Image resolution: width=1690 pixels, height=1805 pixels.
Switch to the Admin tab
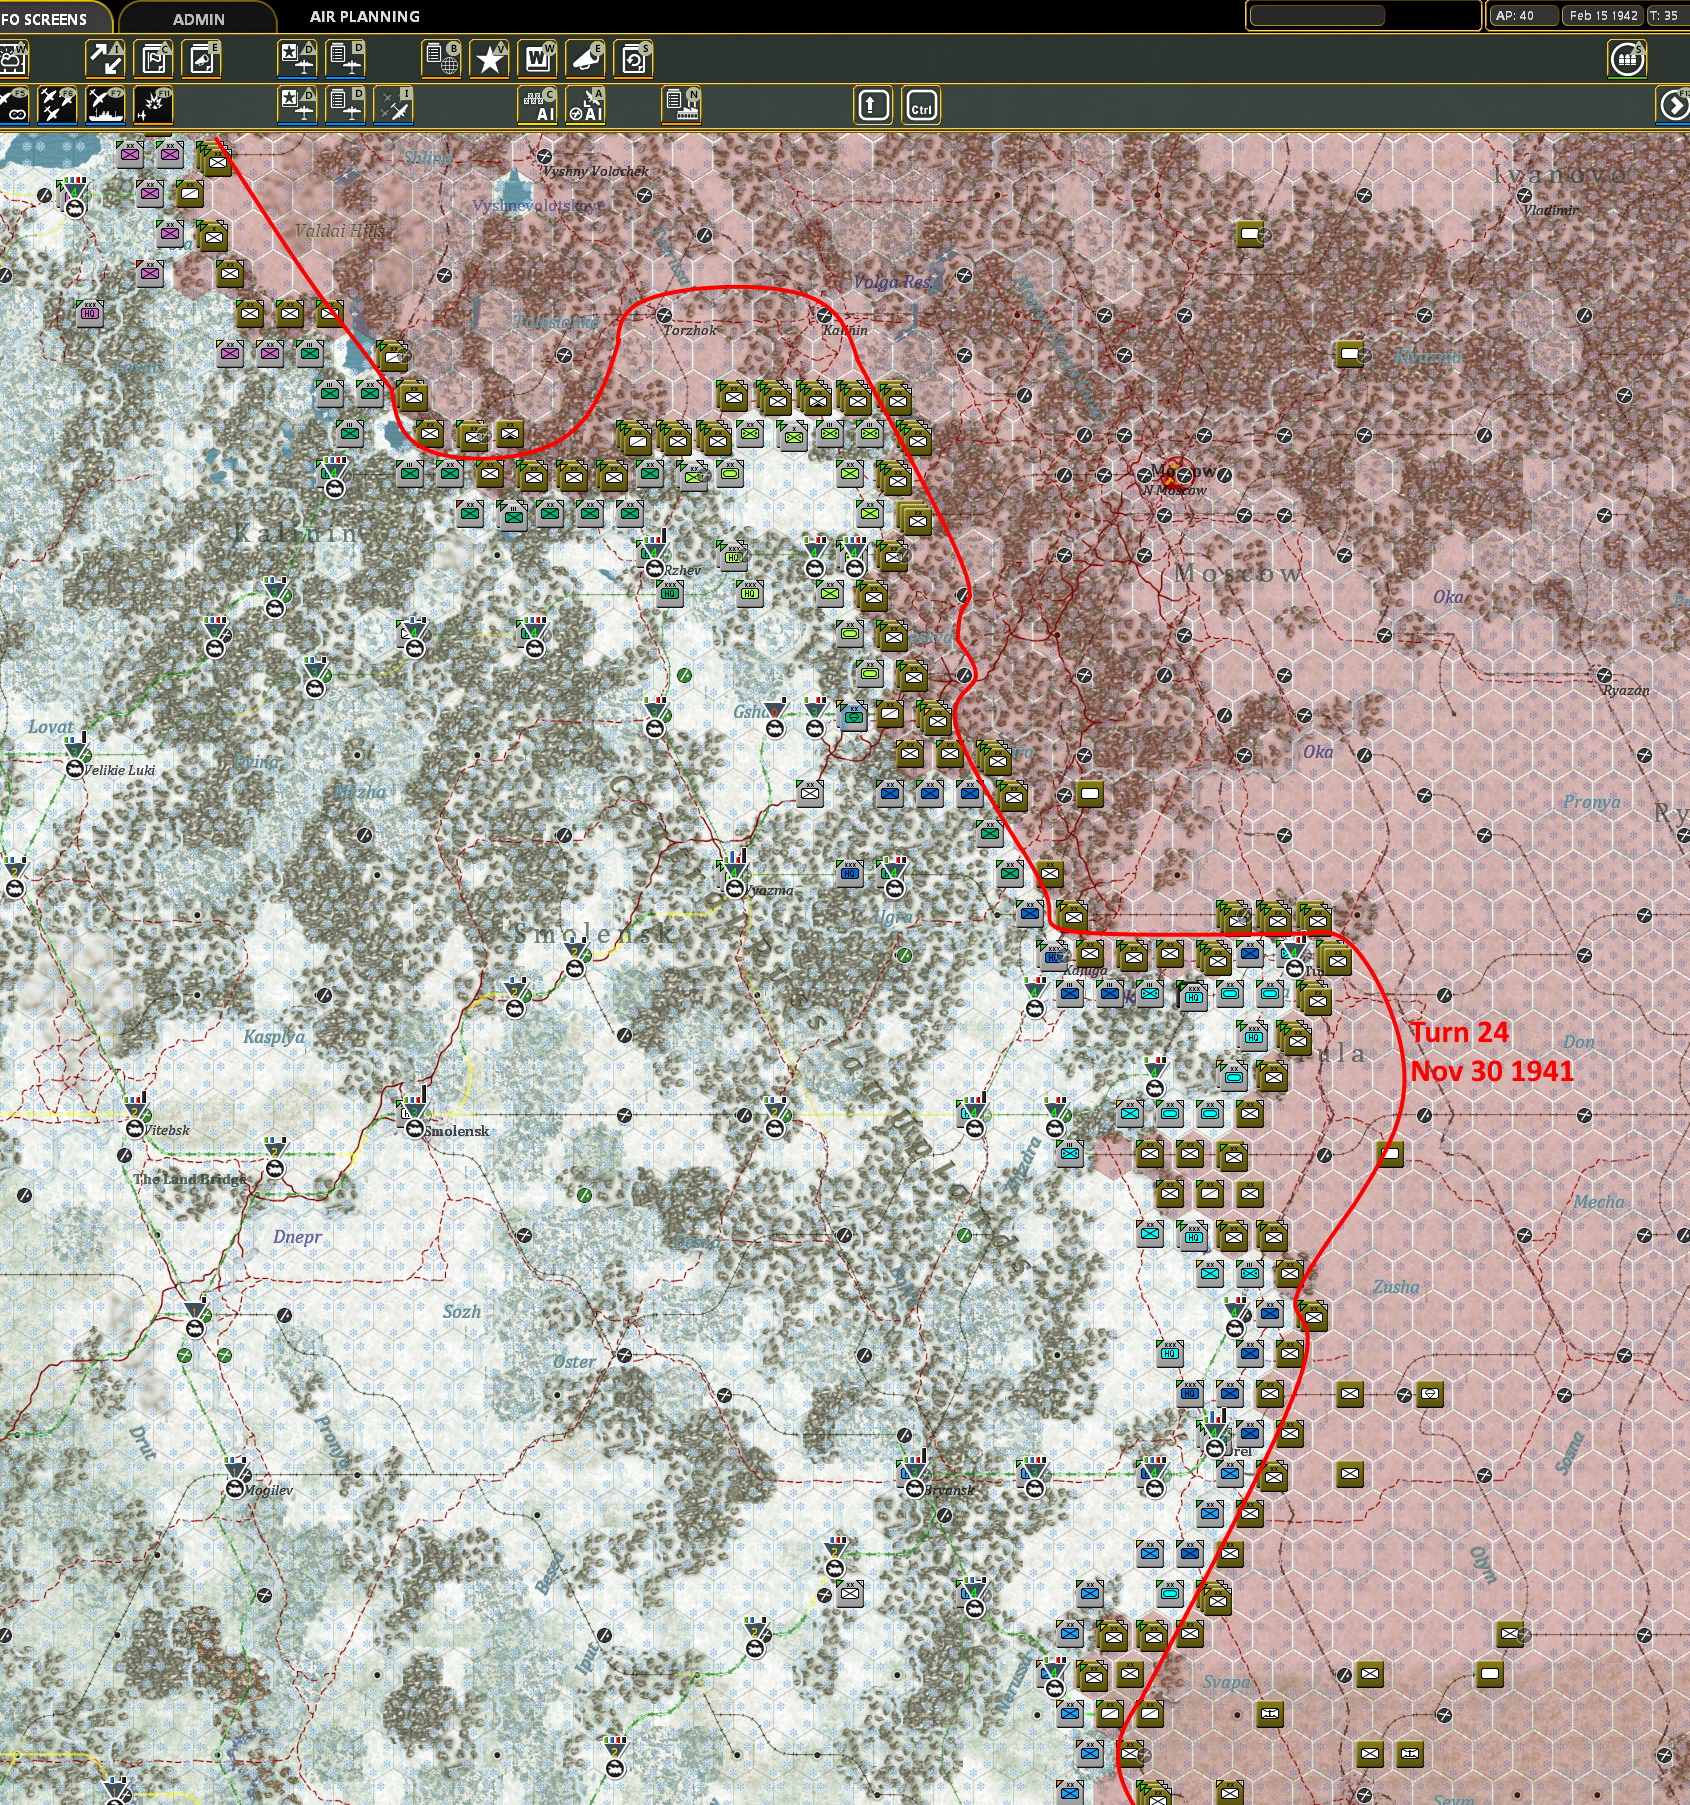(198, 19)
